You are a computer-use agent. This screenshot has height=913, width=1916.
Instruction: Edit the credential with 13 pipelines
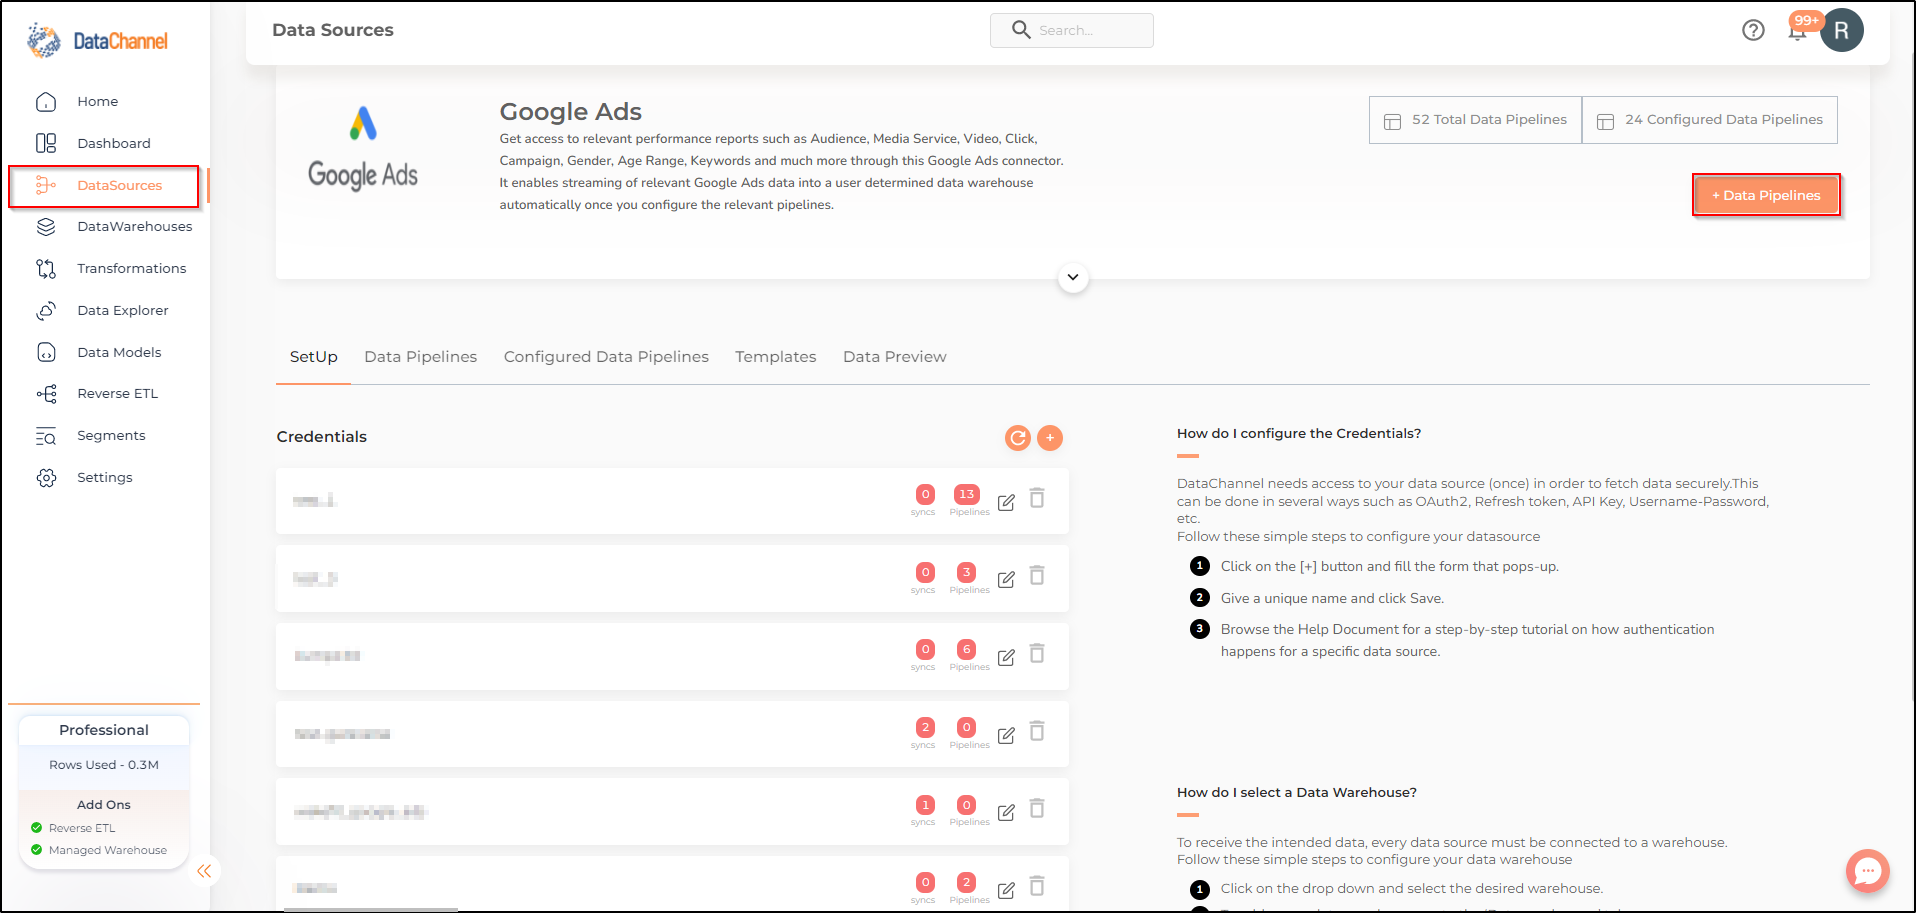1006,502
